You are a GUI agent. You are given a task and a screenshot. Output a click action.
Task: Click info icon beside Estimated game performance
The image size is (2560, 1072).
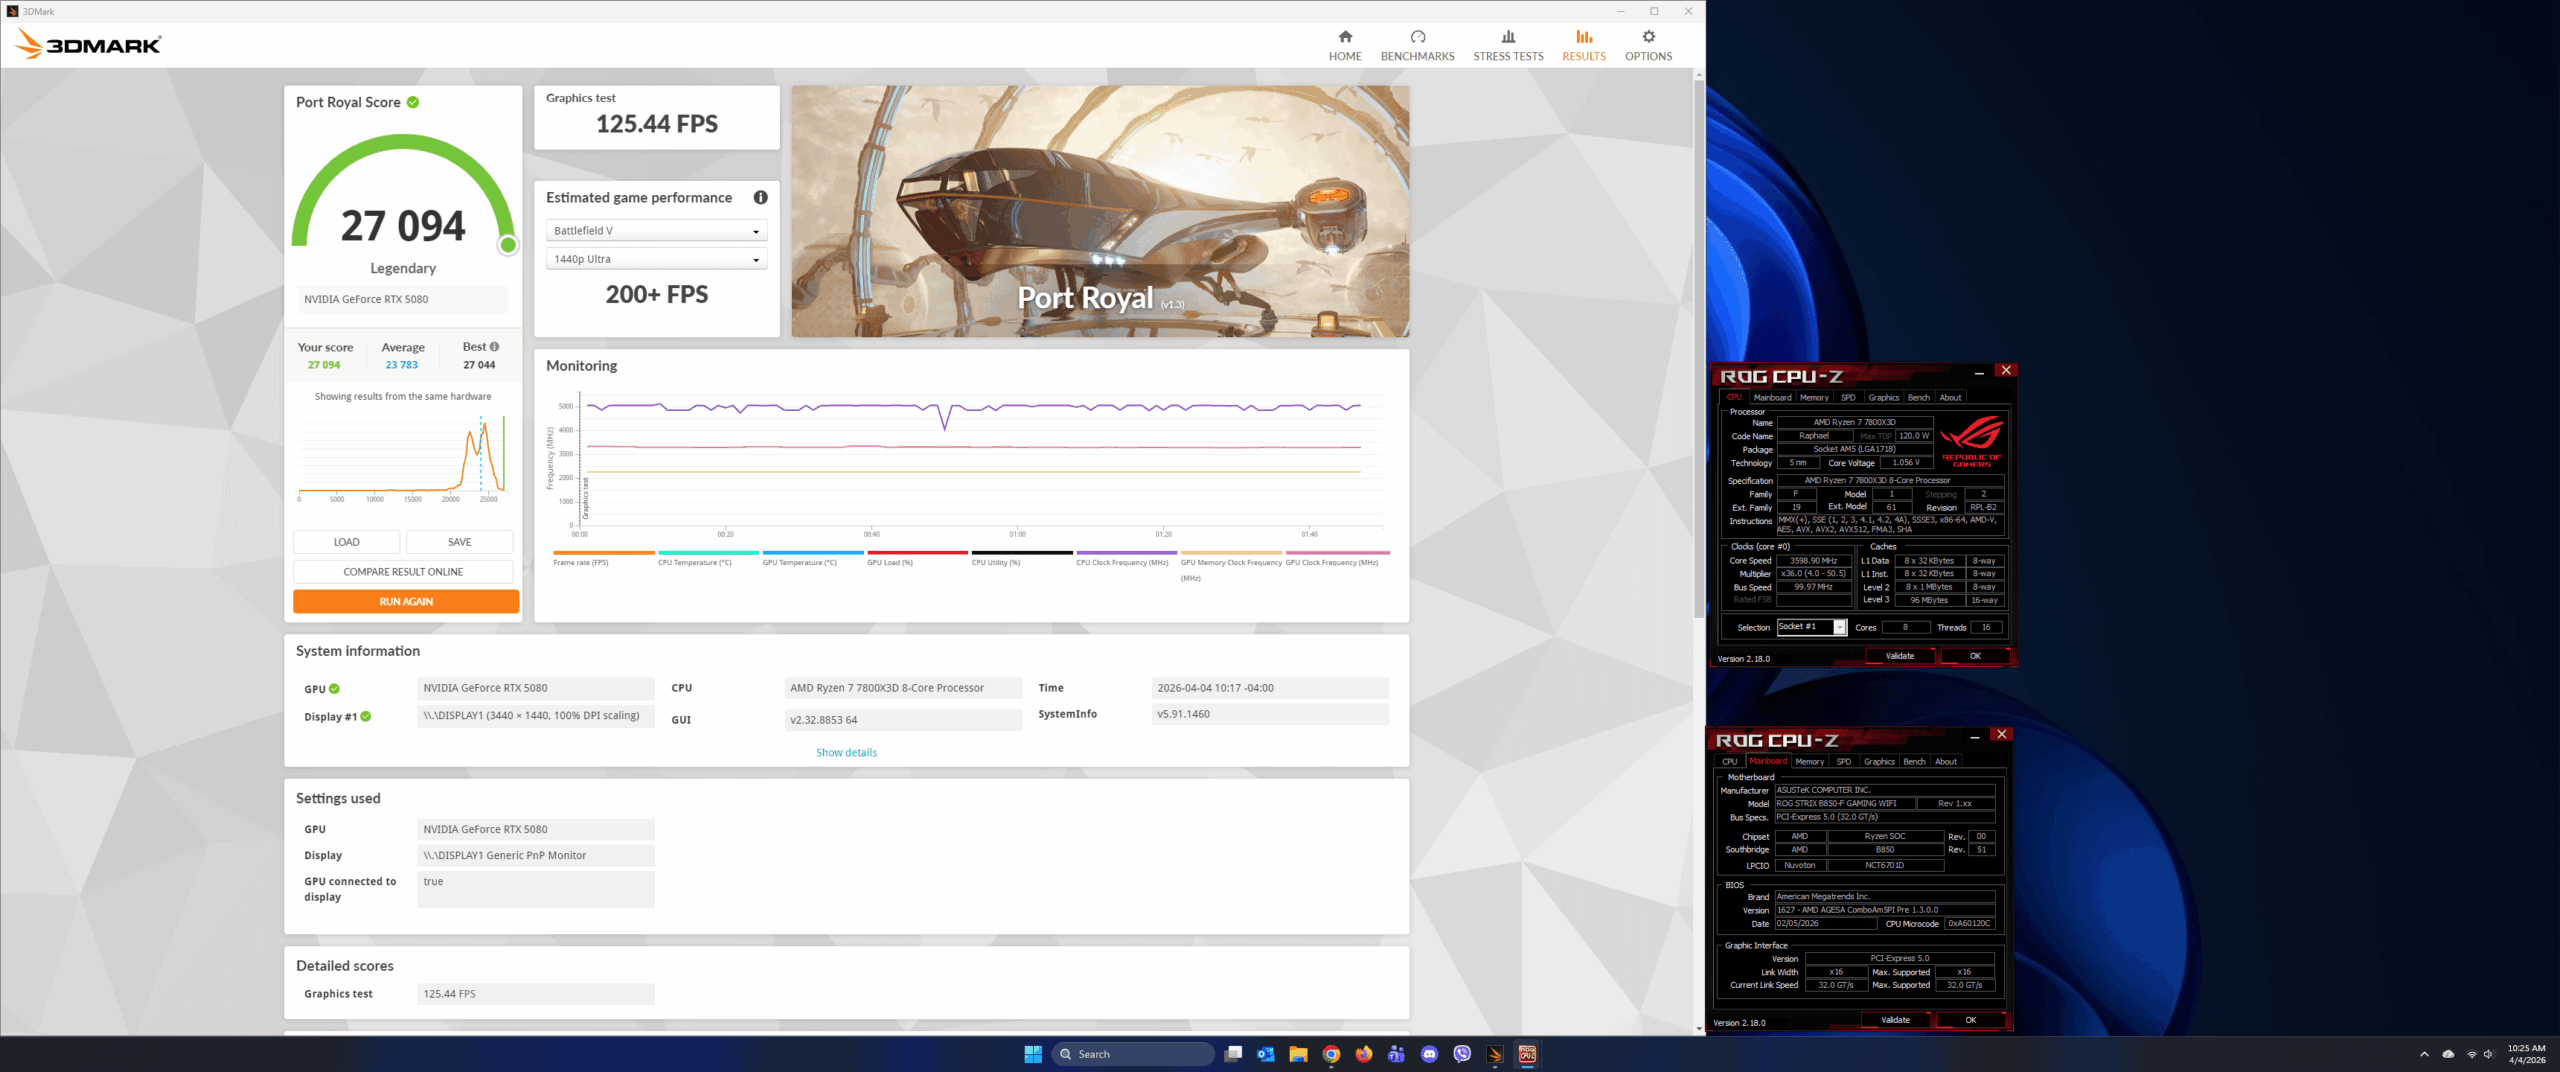760,198
